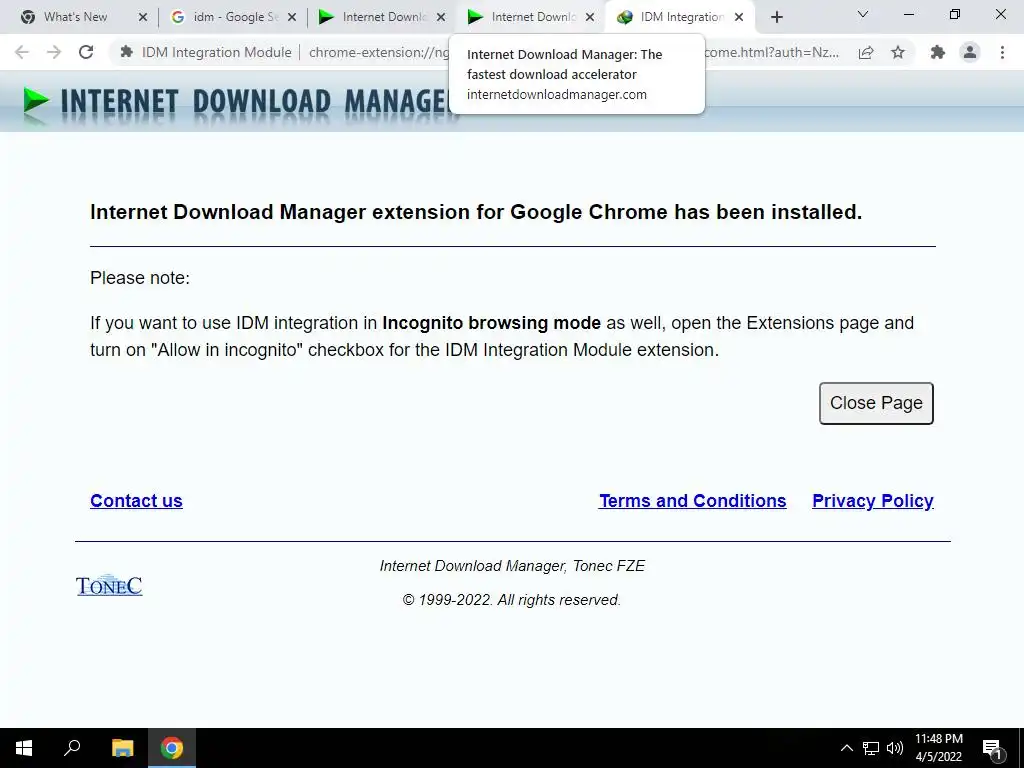Image resolution: width=1024 pixels, height=768 pixels.
Task: Click the Chrome taskbar icon
Action: 172,748
